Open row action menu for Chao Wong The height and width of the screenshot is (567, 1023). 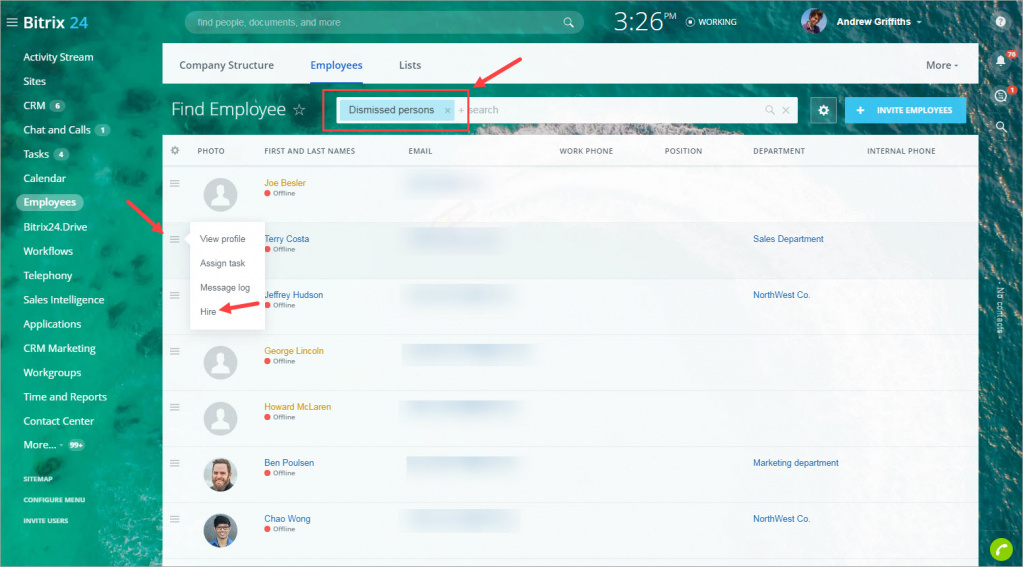[x=175, y=519]
